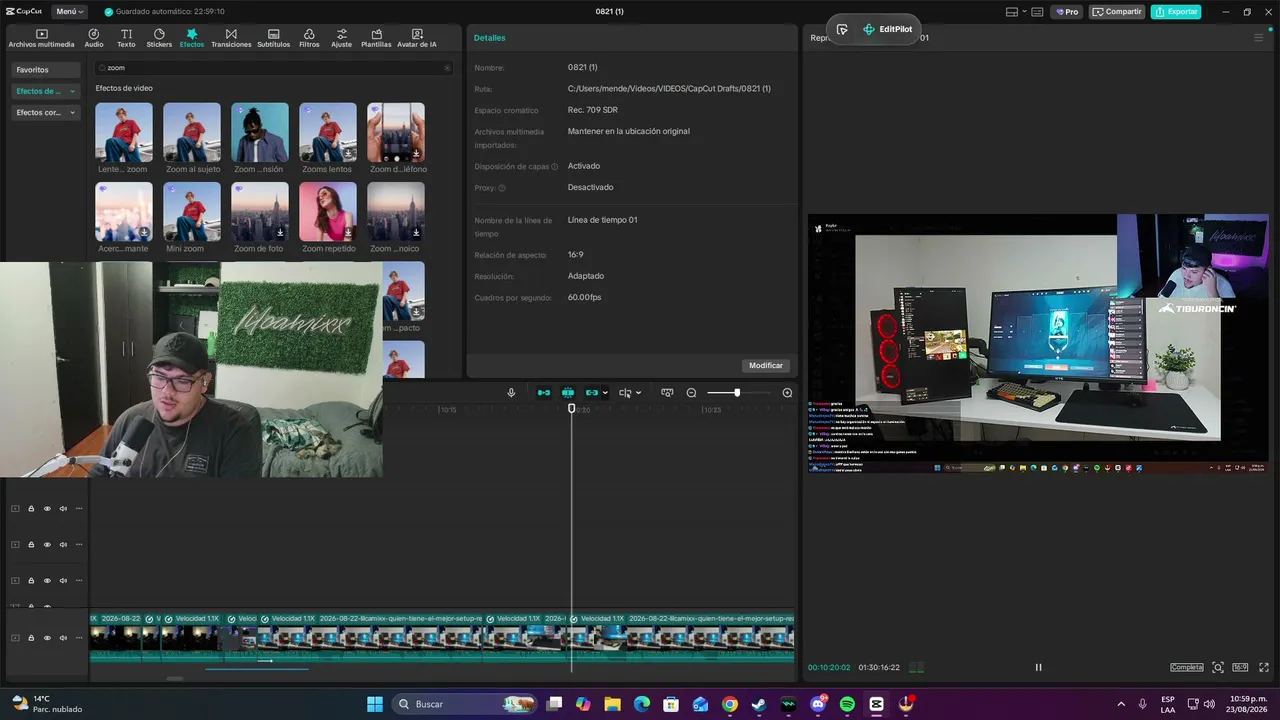Image resolution: width=1280 pixels, height=720 pixels.
Task: Open the Avatar de IA panel
Action: [x=417, y=38]
